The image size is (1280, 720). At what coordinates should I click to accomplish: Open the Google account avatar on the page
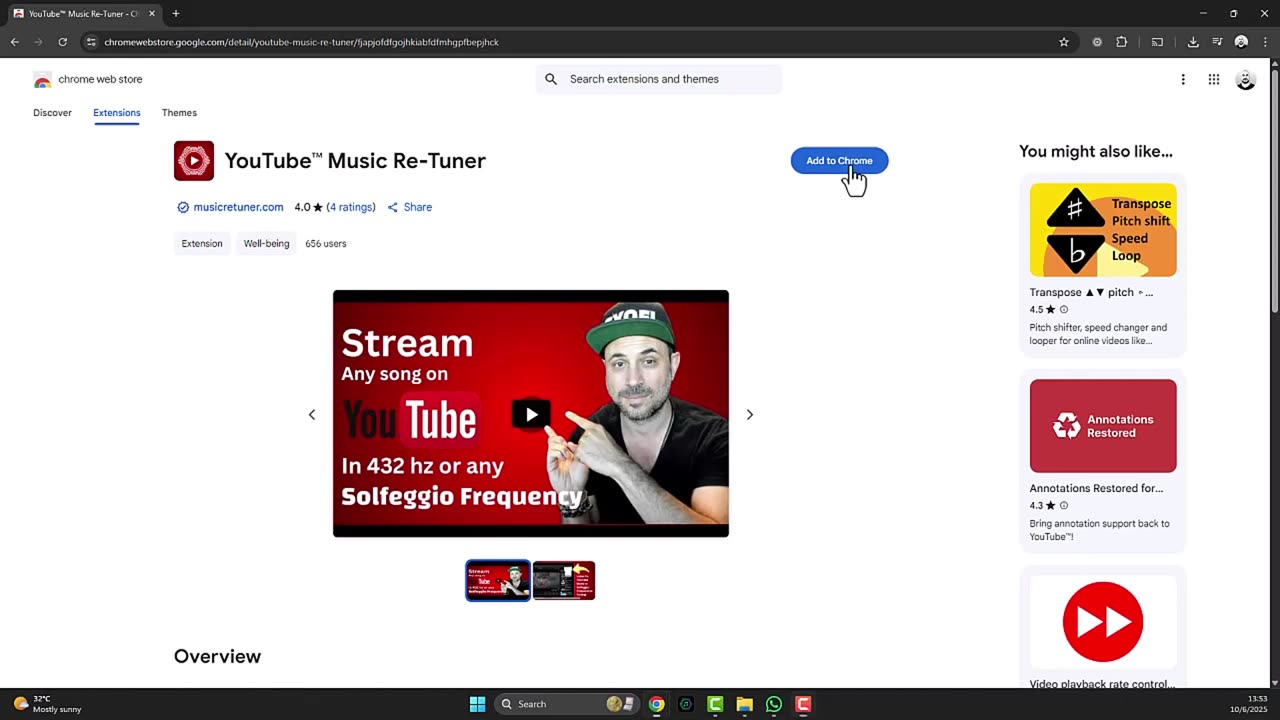1246,80
